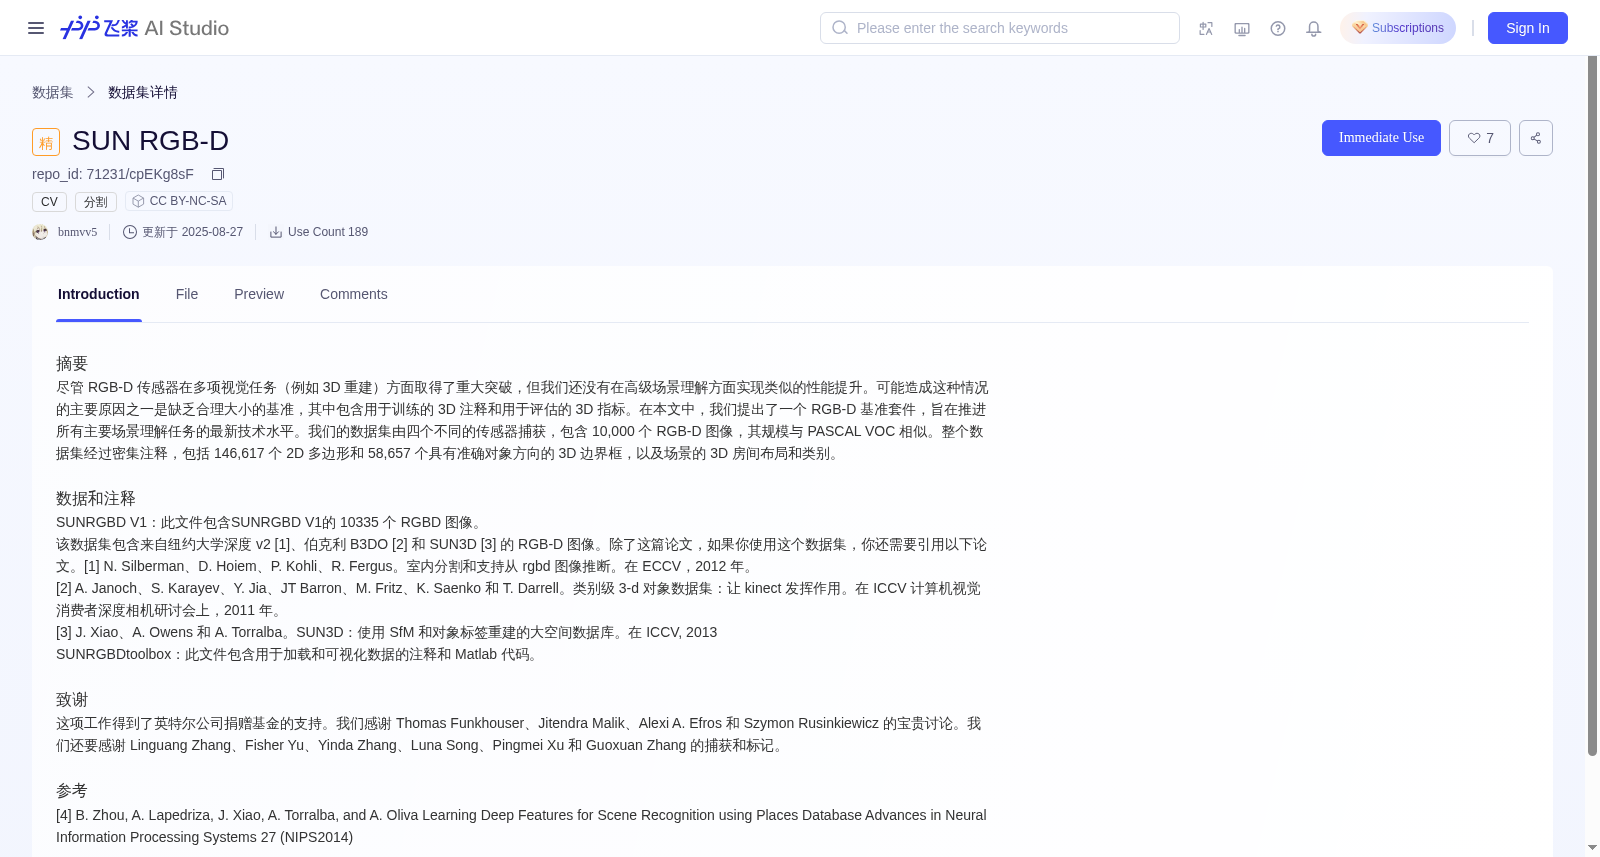Go to the PaddlePaddle AI Studio logo home
The width and height of the screenshot is (1600, 857).
tap(145, 28)
